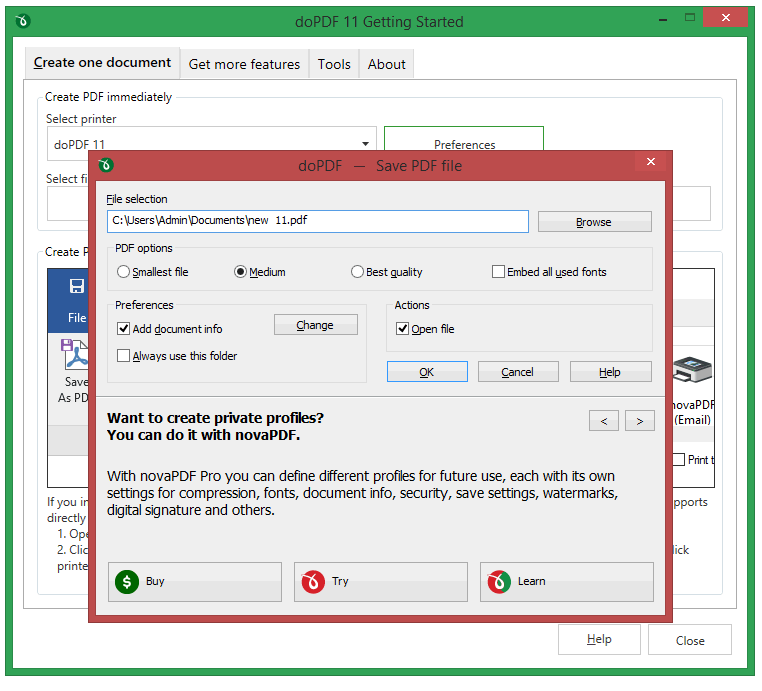Enable Embed all used fonts checkbox

click(x=498, y=272)
